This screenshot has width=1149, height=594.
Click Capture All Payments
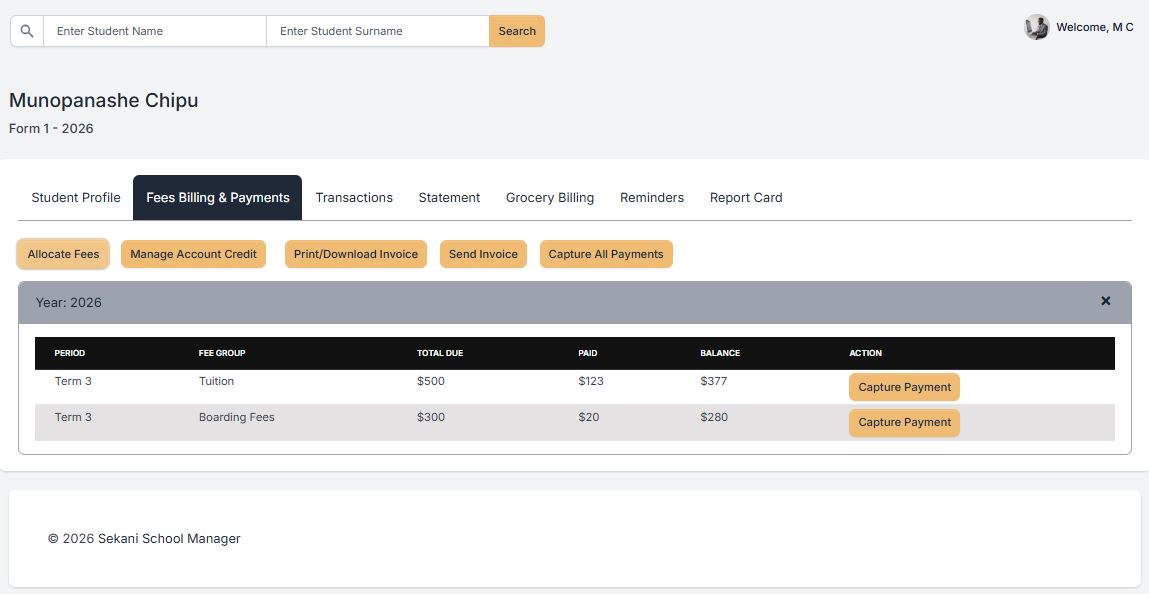(606, 254)
